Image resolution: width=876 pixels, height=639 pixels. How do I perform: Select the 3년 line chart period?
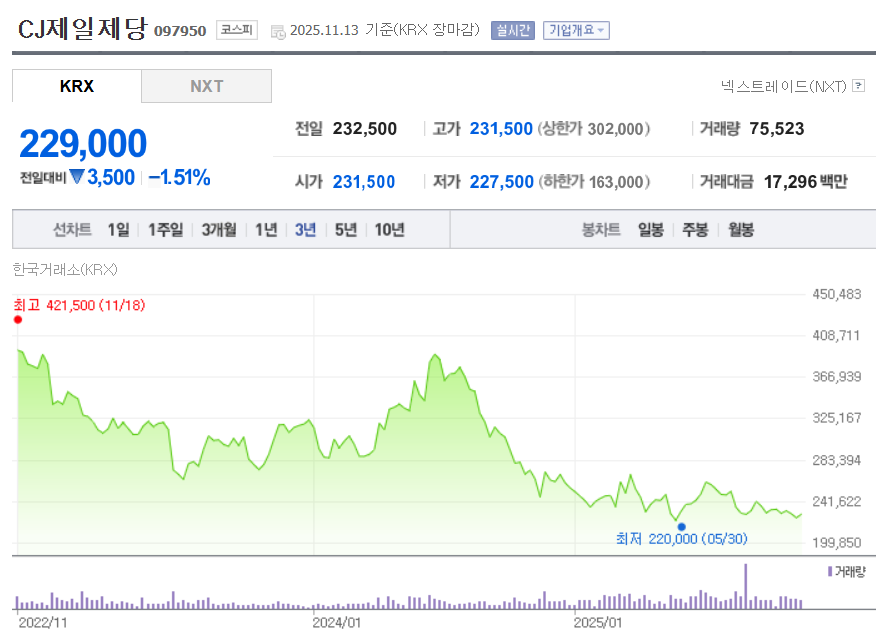coord(306,230)
